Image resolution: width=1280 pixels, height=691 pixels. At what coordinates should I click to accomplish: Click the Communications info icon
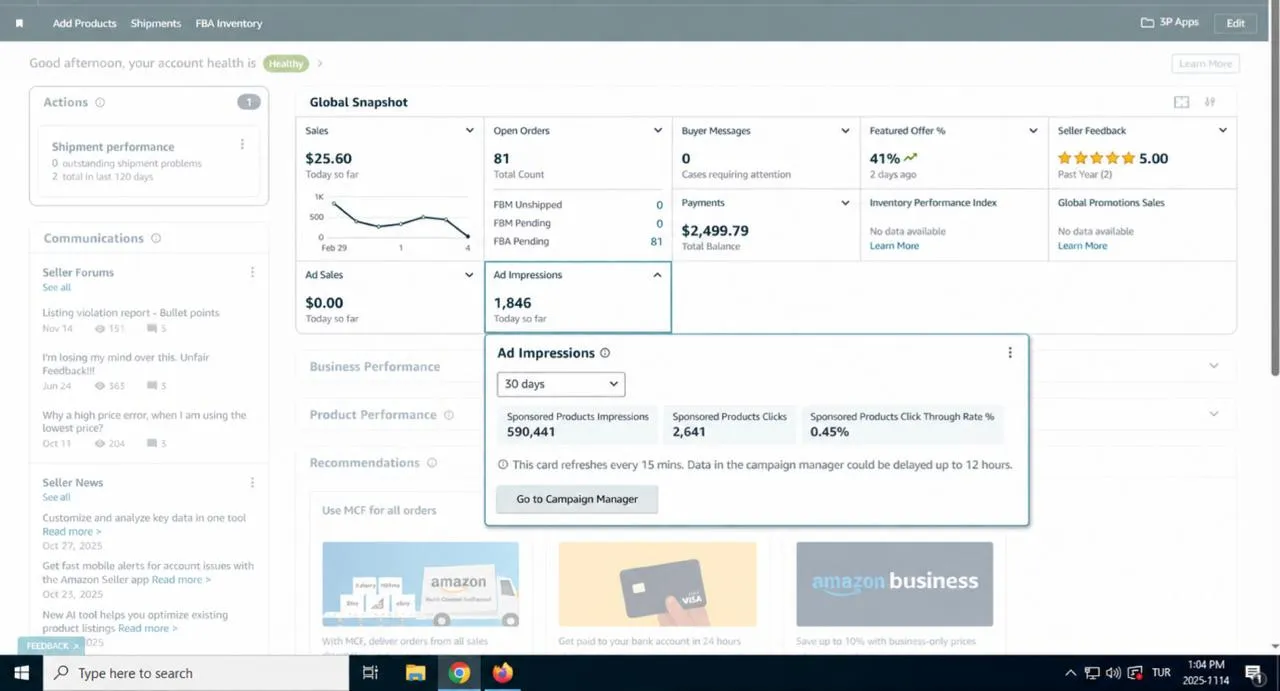156,238
